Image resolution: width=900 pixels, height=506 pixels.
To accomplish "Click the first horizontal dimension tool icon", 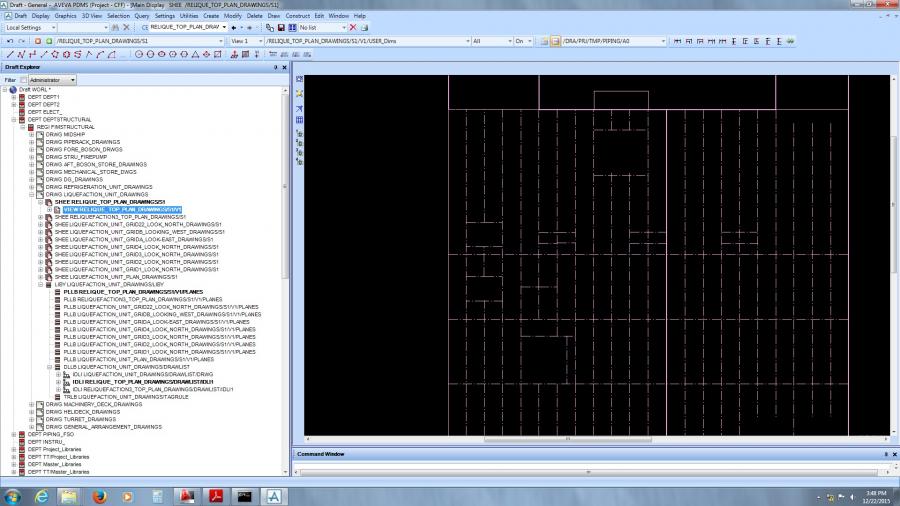I will [677, 41].
